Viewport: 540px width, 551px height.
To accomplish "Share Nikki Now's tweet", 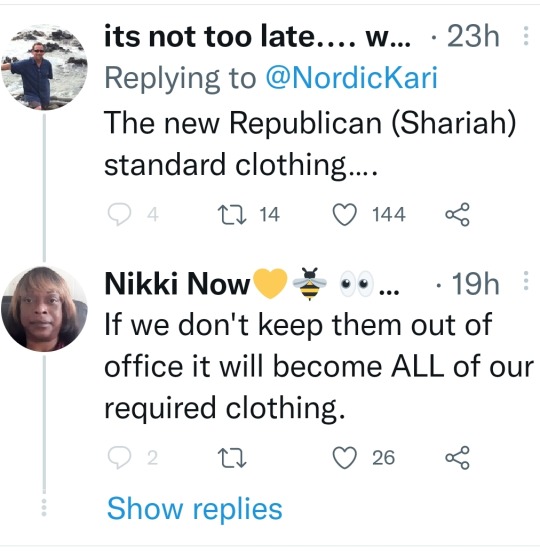I will tap(457, 458).
